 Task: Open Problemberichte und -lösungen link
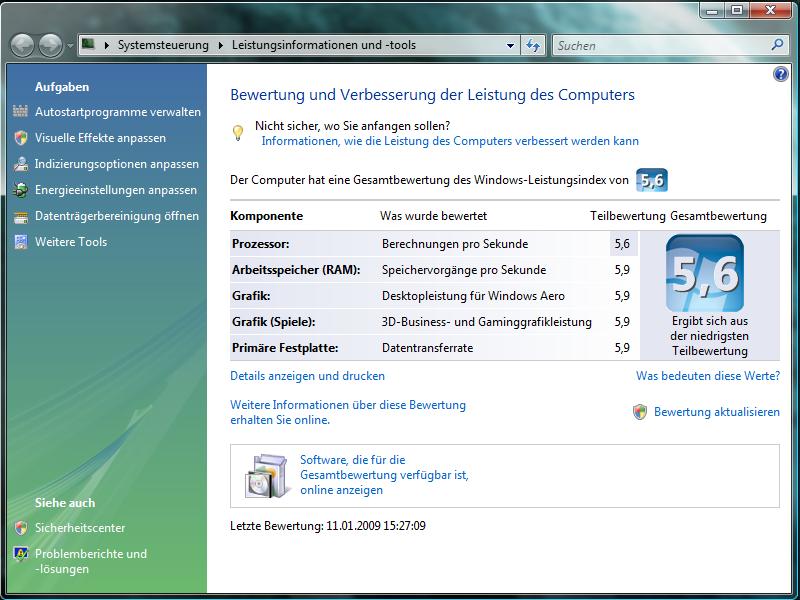tap(91, 561)
